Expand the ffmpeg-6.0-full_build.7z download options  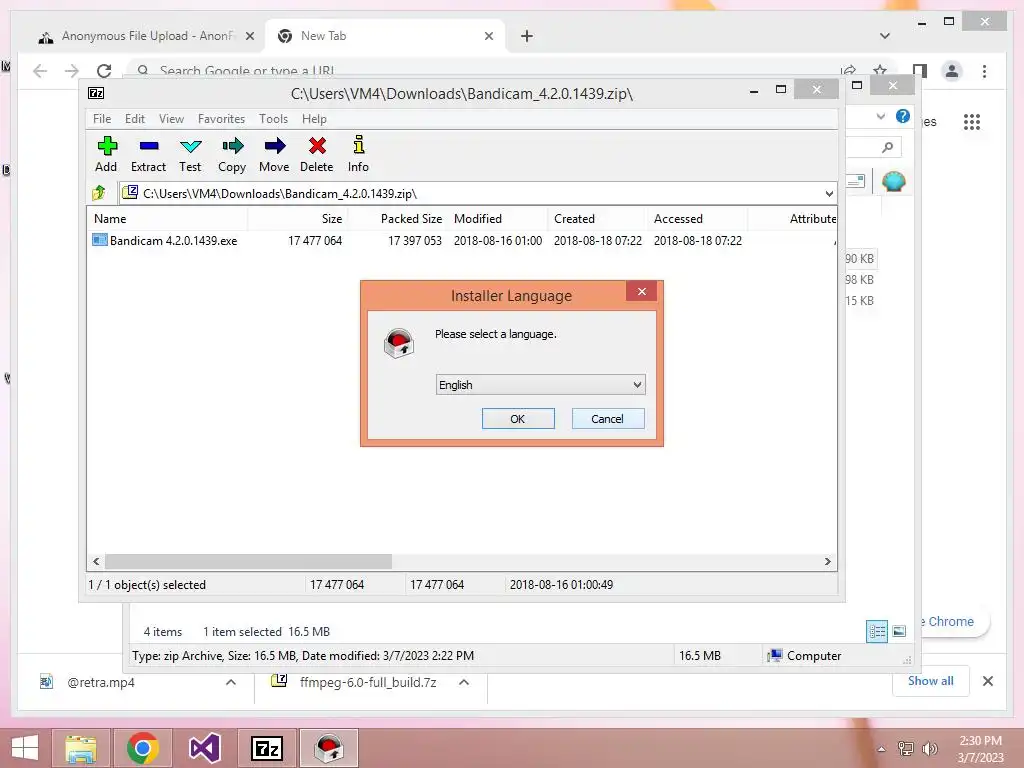click(x=464, y=682)
